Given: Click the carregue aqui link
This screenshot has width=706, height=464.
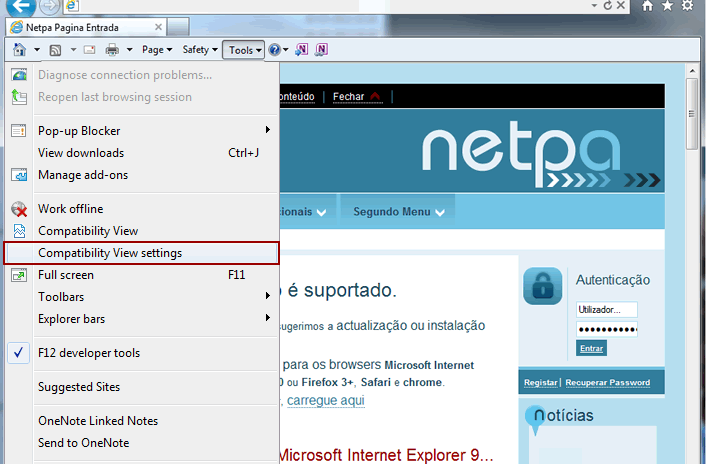Looking at the screenshot, I should pos(326,401).
